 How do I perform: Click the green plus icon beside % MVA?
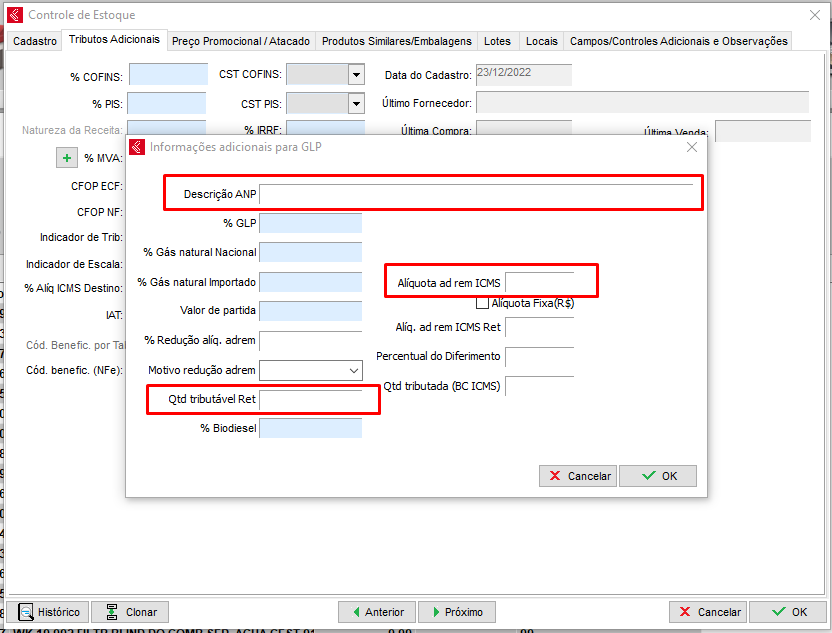66,158
